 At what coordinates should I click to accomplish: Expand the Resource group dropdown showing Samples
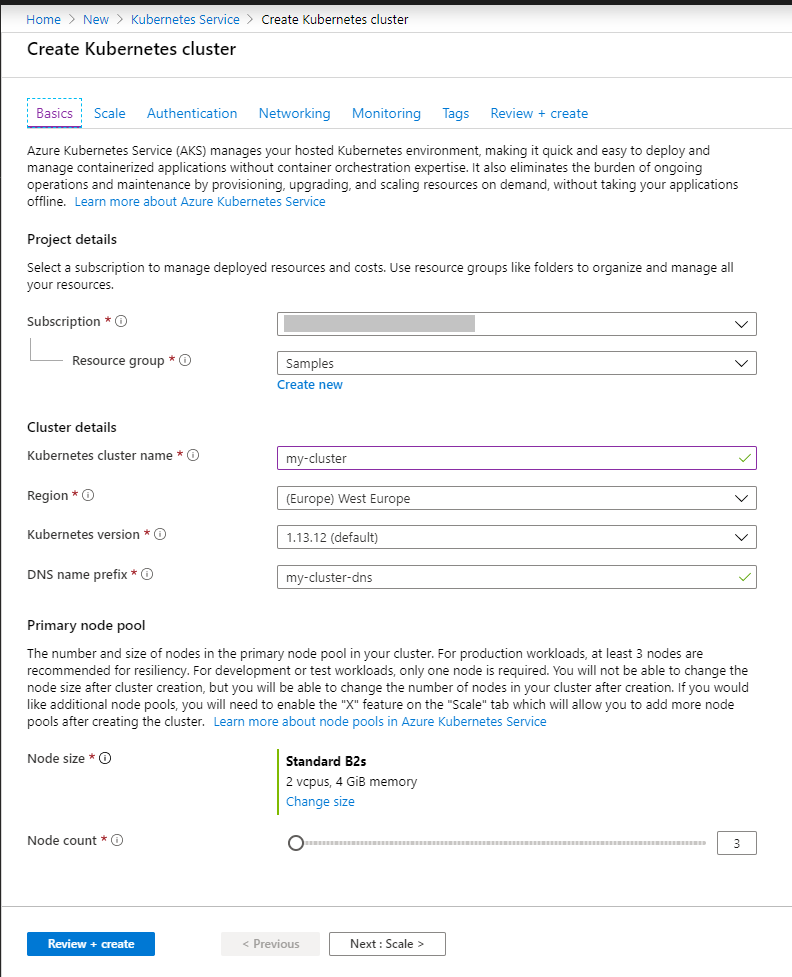[516, 363]
